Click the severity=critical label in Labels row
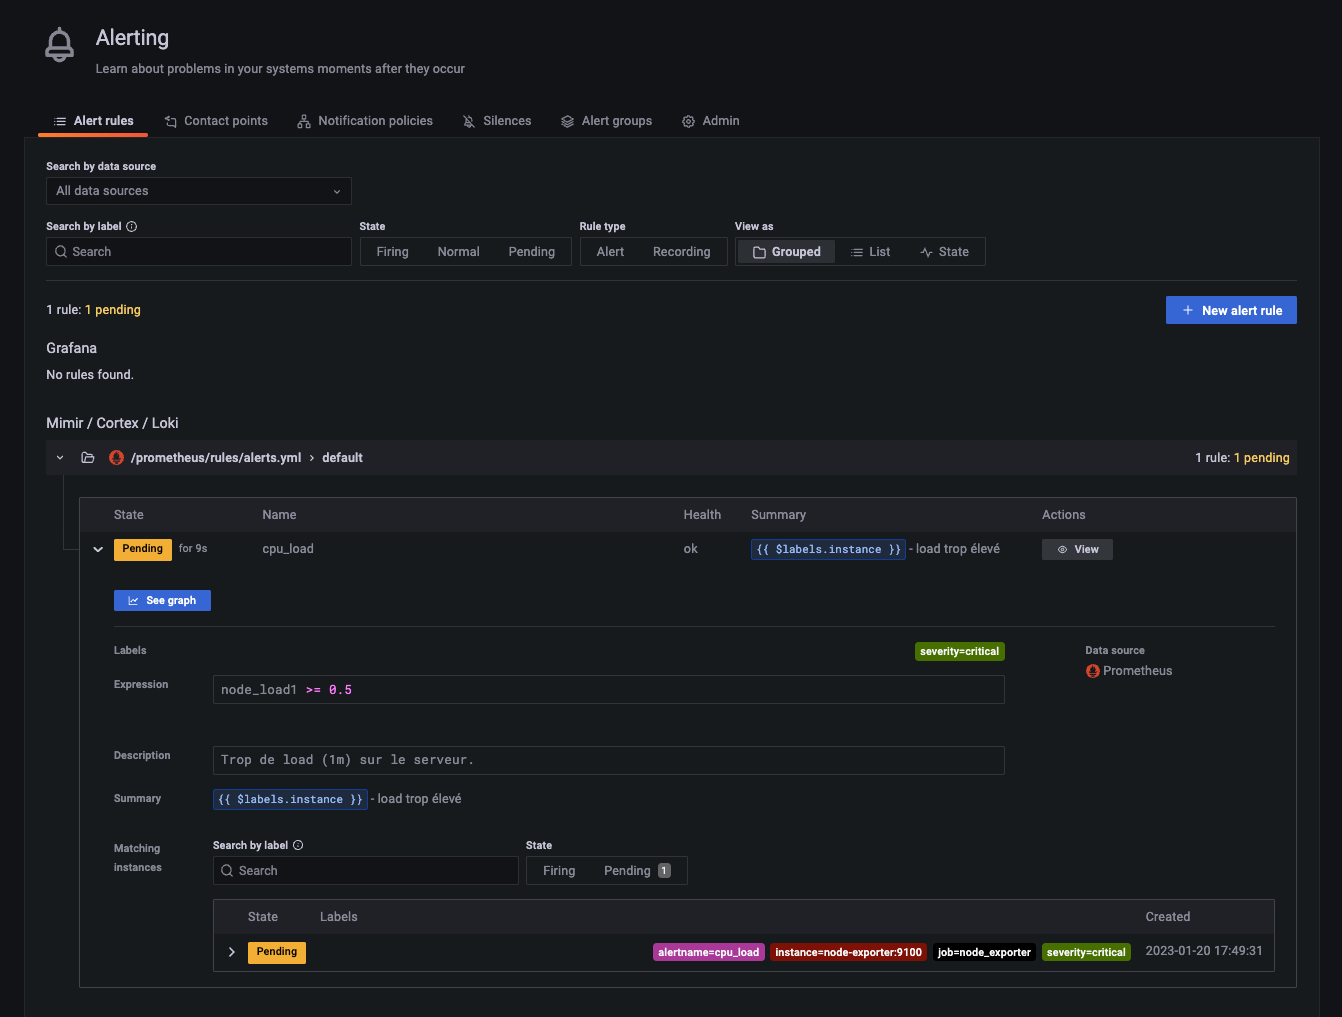 pyautogui.click(x=959, y=651)
